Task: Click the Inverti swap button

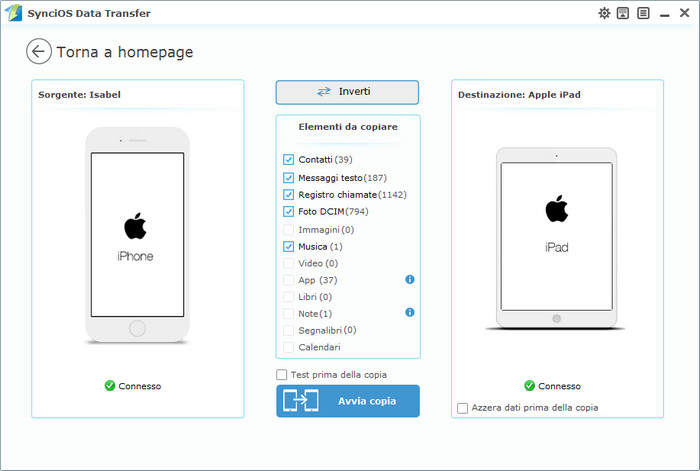Action: [347, 92]
